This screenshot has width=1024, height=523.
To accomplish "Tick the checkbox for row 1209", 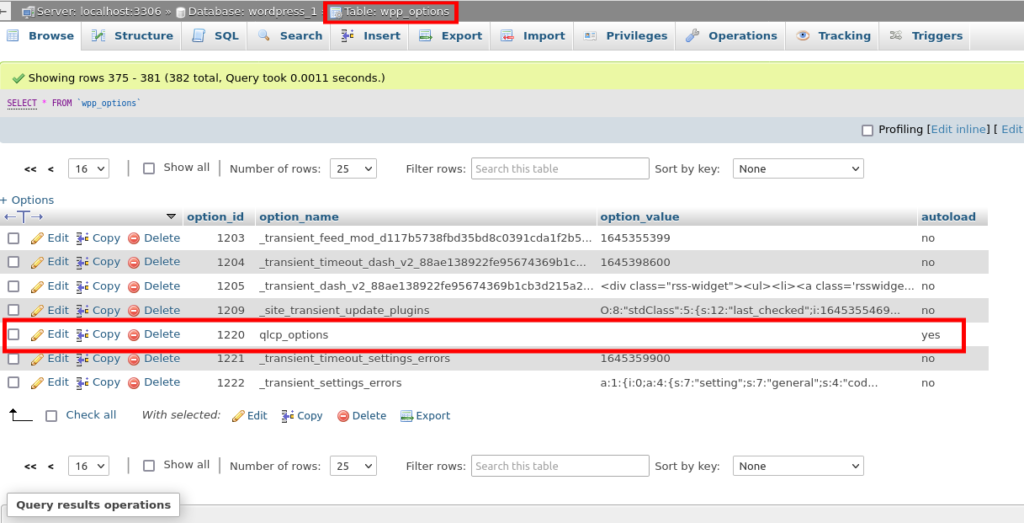I will (x=13, y=311).
